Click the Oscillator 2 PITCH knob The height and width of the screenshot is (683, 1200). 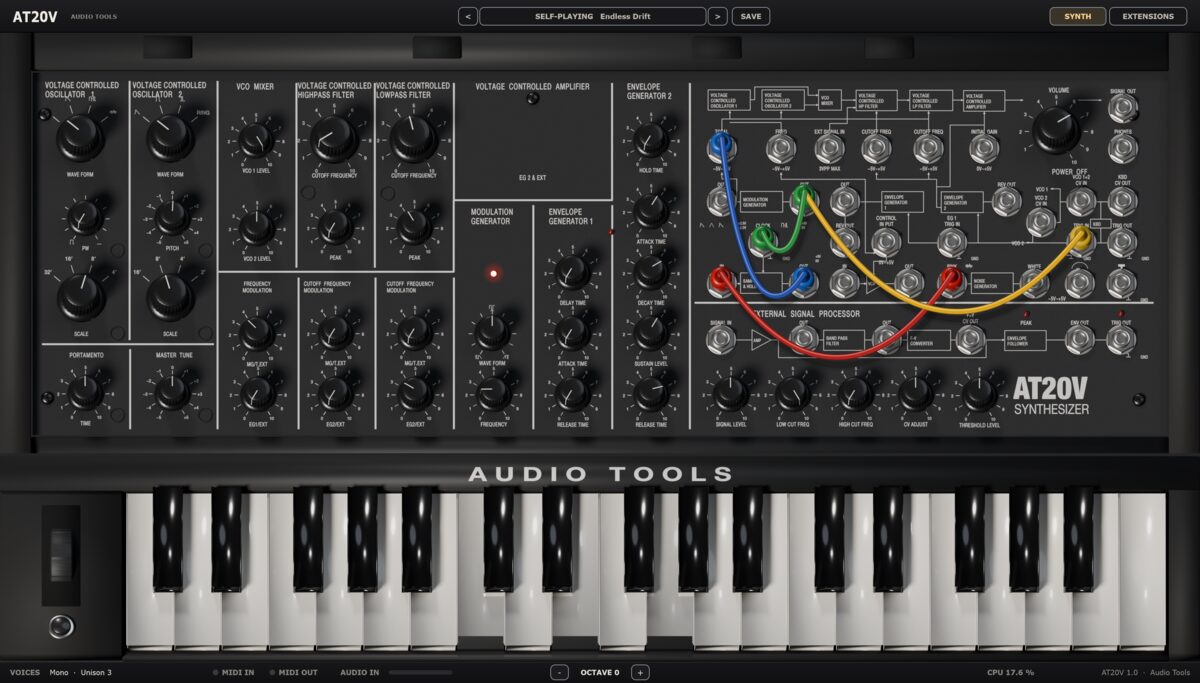[172, 216]
